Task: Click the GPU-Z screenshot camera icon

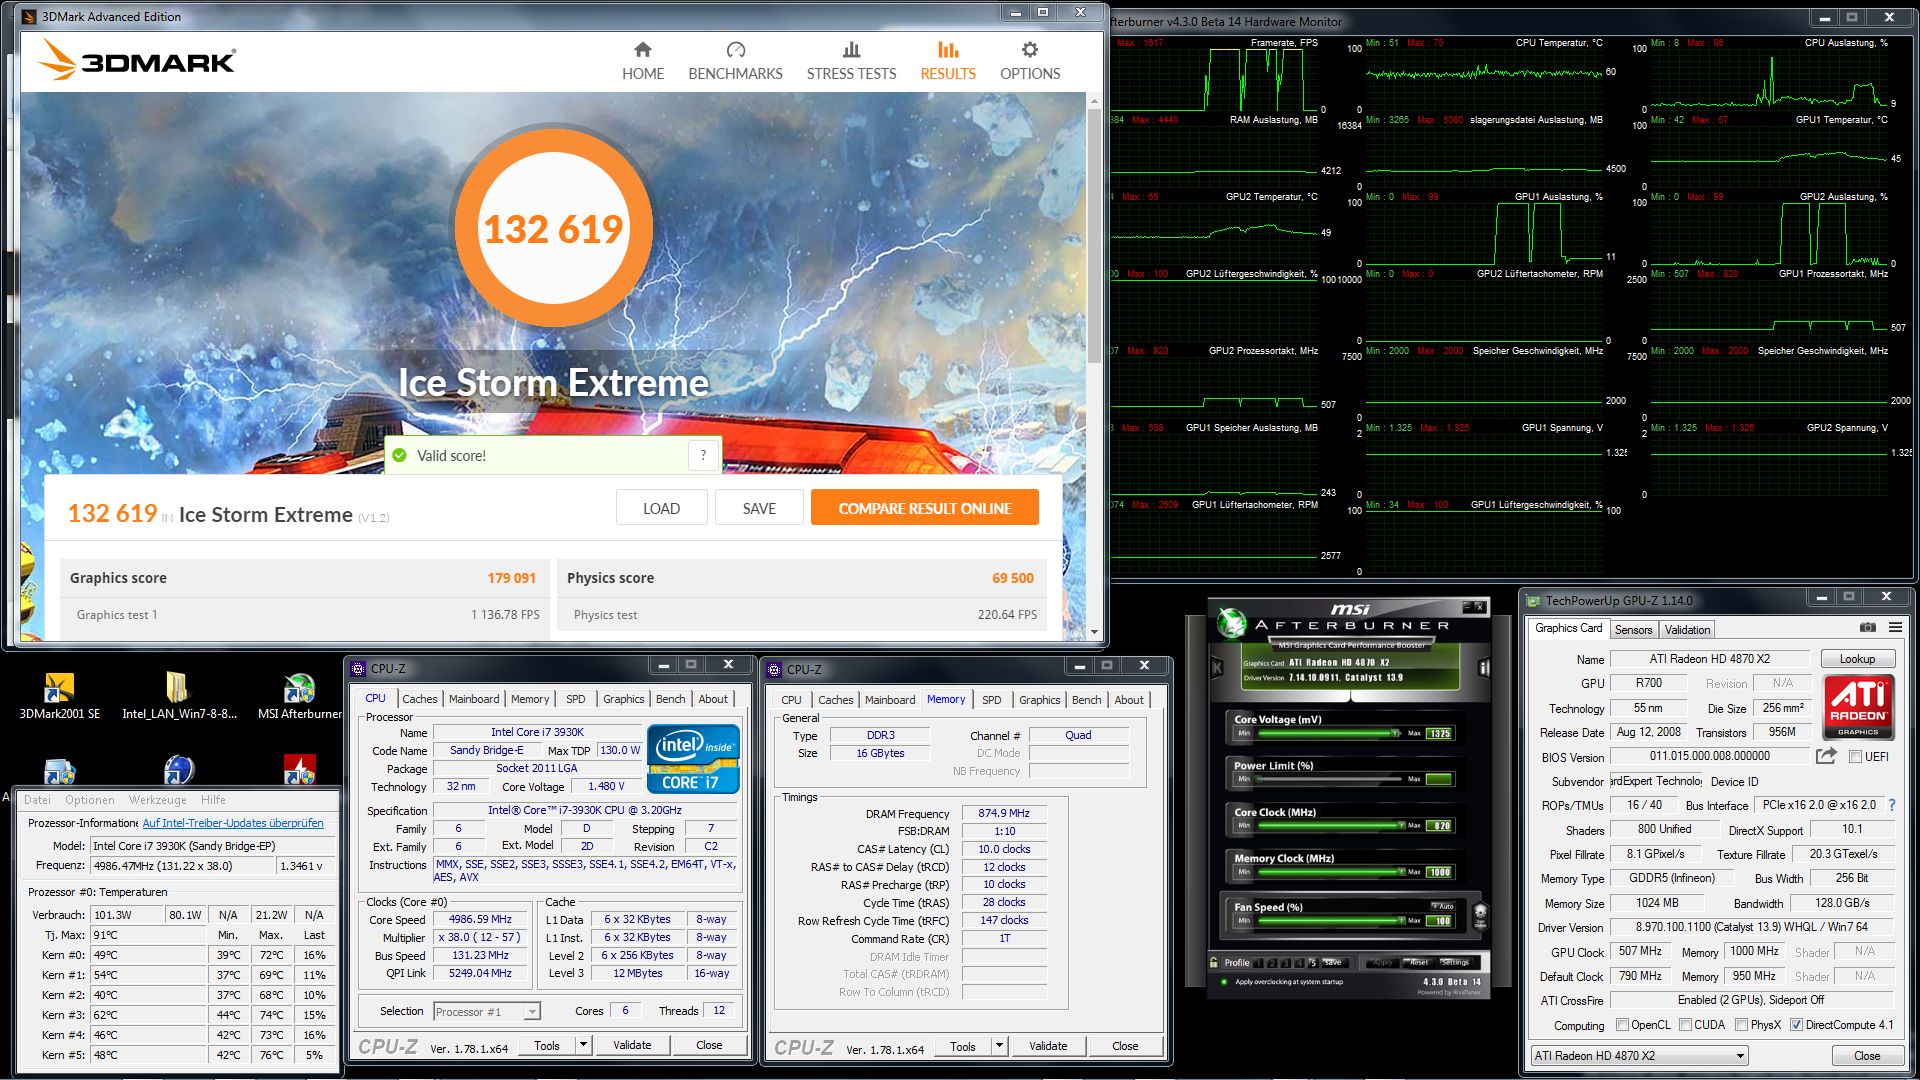Action: pos(1867,627)
